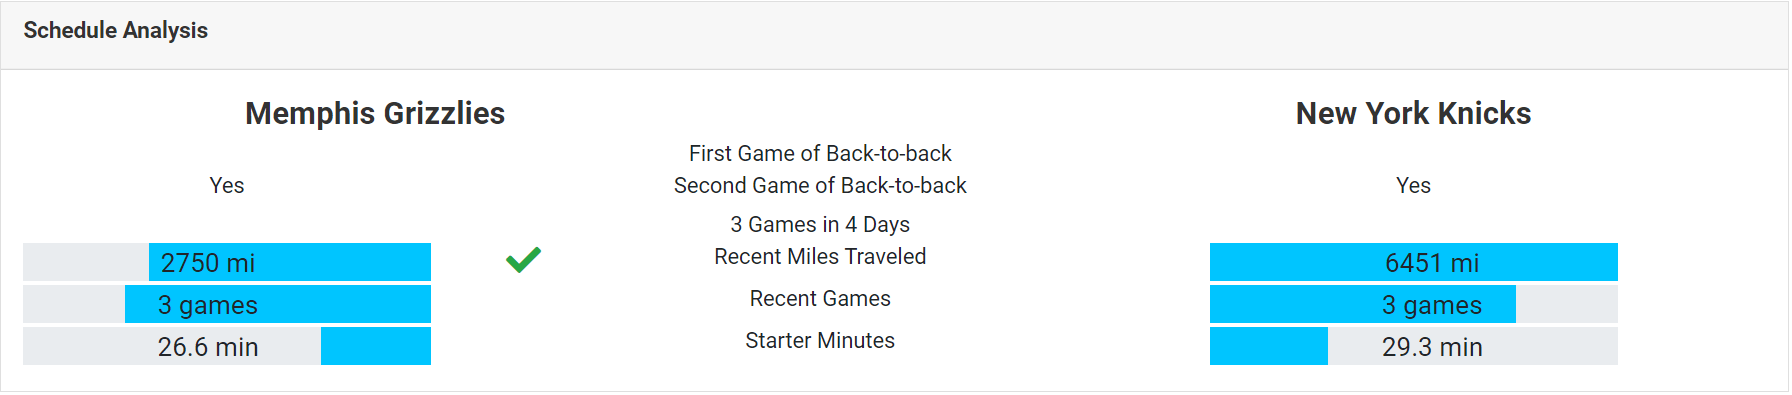Click the Recent Miles Traveled label
The height and width of the screenshot is (395, 1792).
click(820, 256)
